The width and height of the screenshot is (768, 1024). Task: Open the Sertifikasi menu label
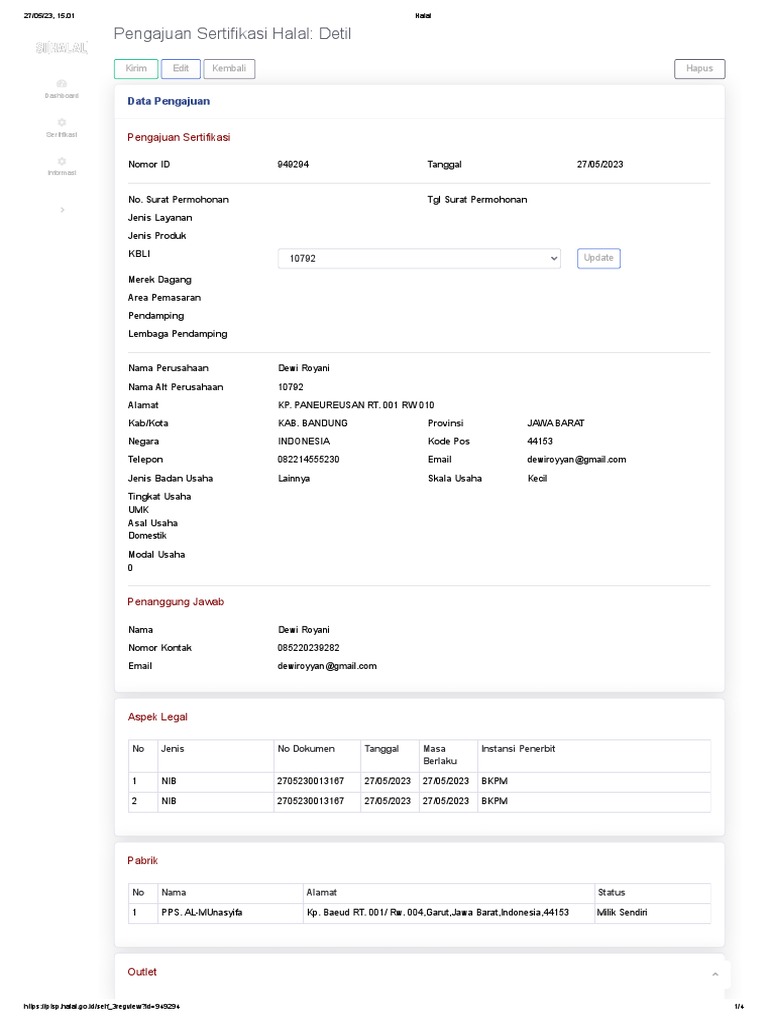tap(61, 134)
